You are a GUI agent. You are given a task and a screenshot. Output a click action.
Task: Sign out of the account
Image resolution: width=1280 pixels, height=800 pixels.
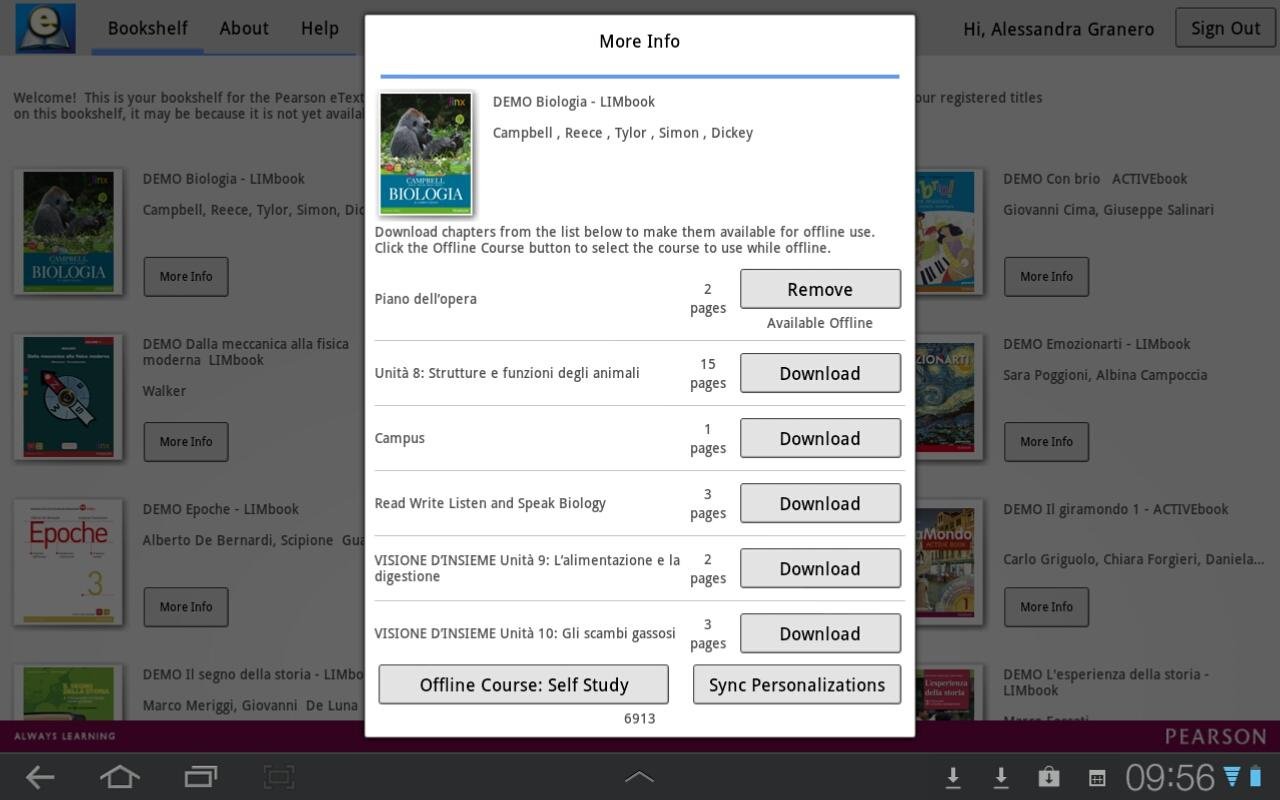pos(1225,28)
